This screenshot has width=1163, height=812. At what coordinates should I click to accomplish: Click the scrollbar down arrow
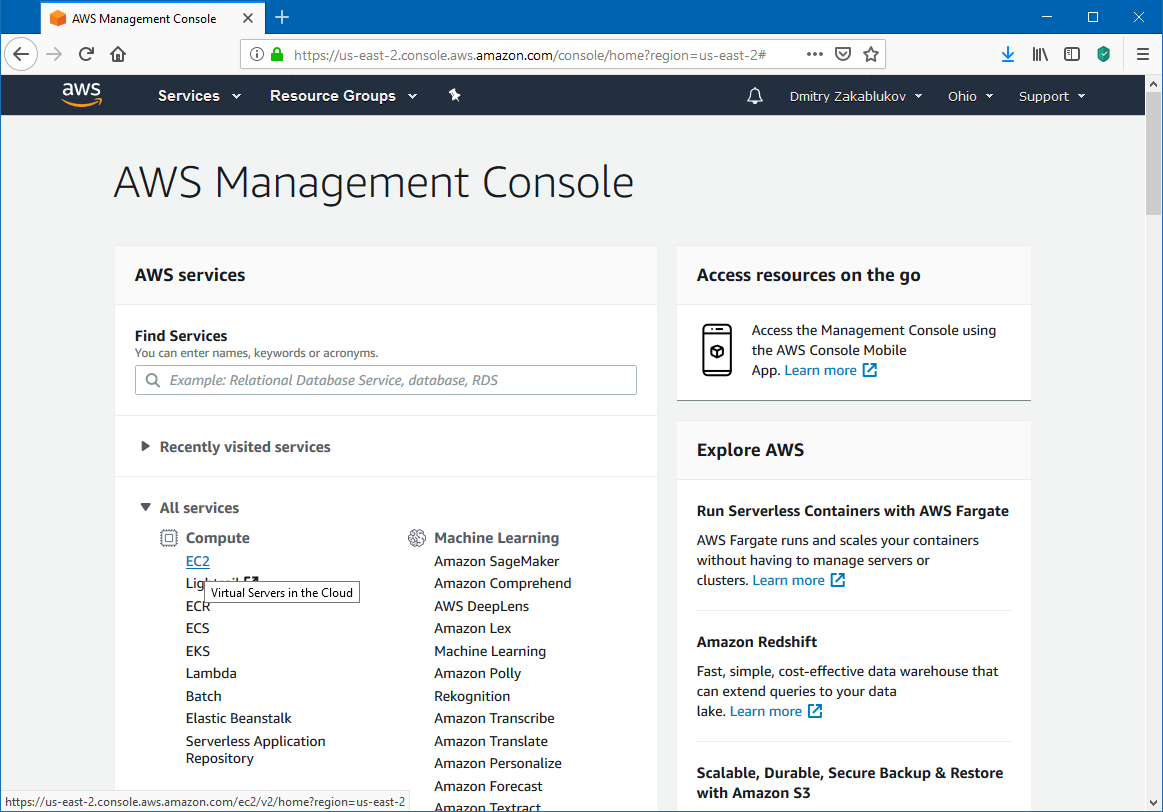click(1153, 802)
